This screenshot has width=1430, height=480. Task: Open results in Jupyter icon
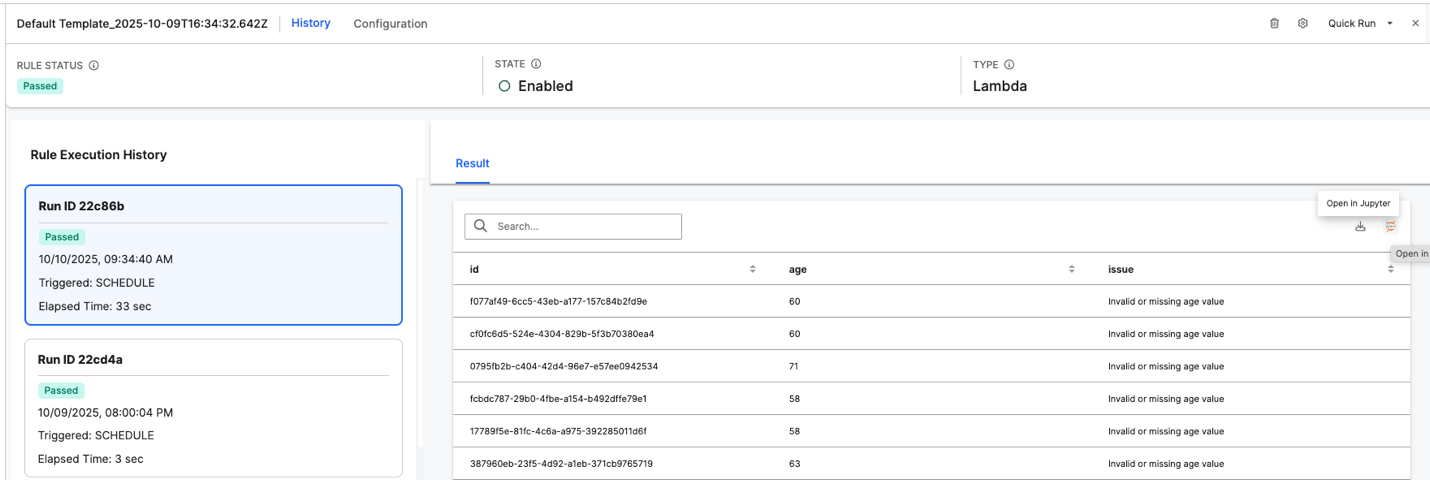[1390, 227]
